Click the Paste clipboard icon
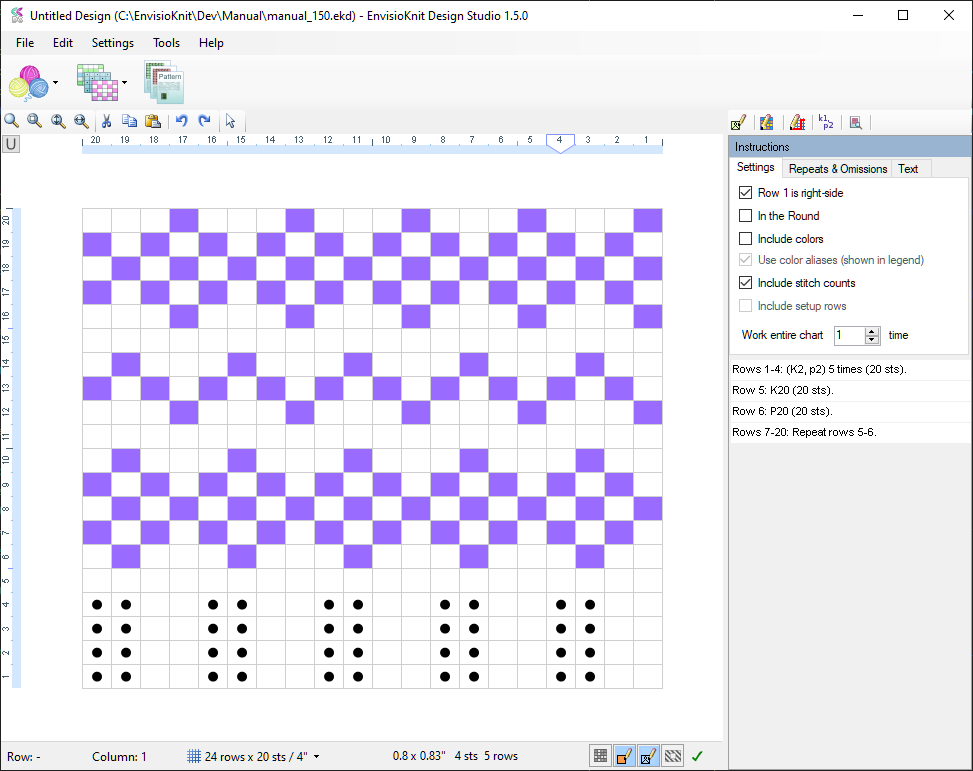The image size is (973, 771). (153, 121)
